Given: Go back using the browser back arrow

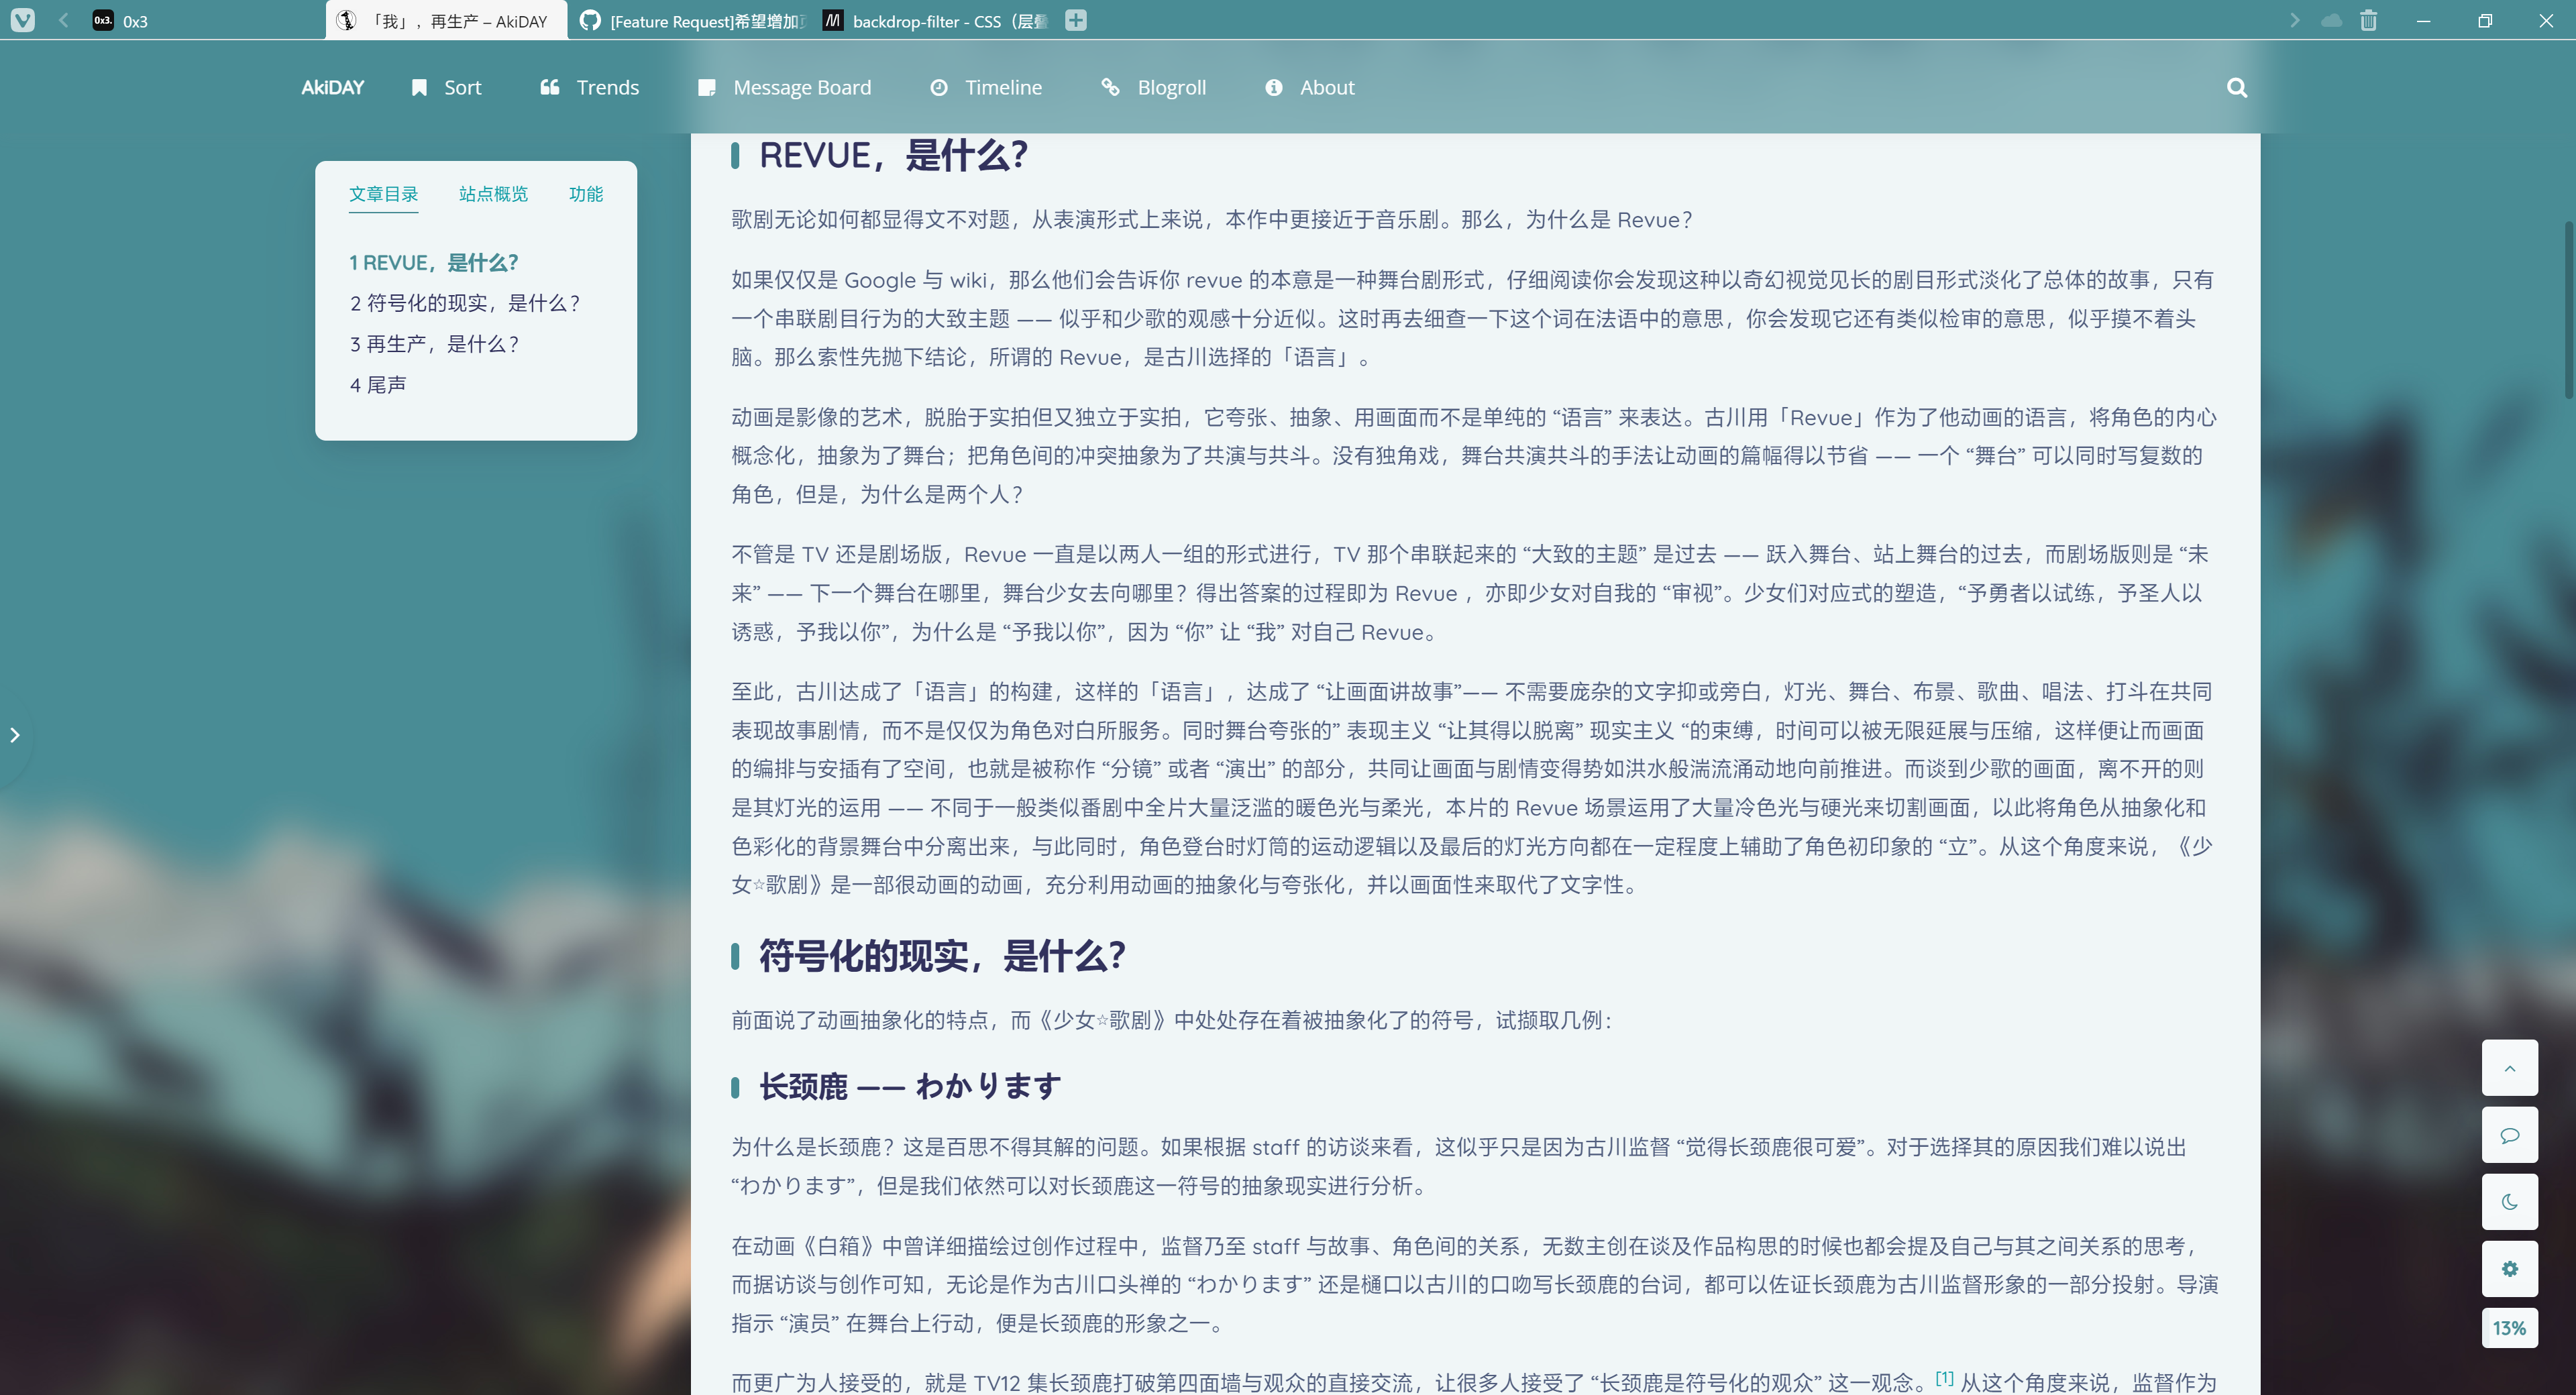Looking at the screenshot, I should (x=63, y=20).
